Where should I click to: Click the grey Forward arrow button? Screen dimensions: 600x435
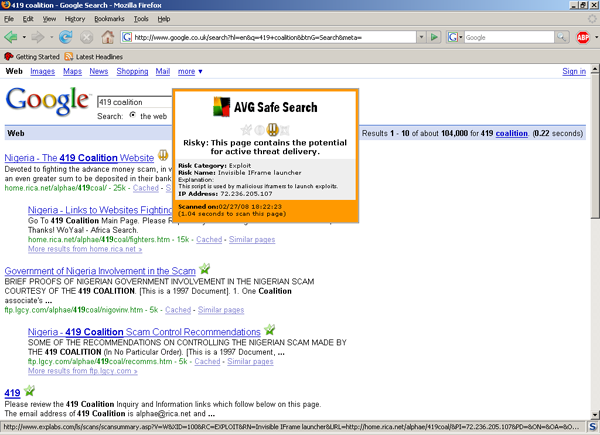click(x=38, y=37)
